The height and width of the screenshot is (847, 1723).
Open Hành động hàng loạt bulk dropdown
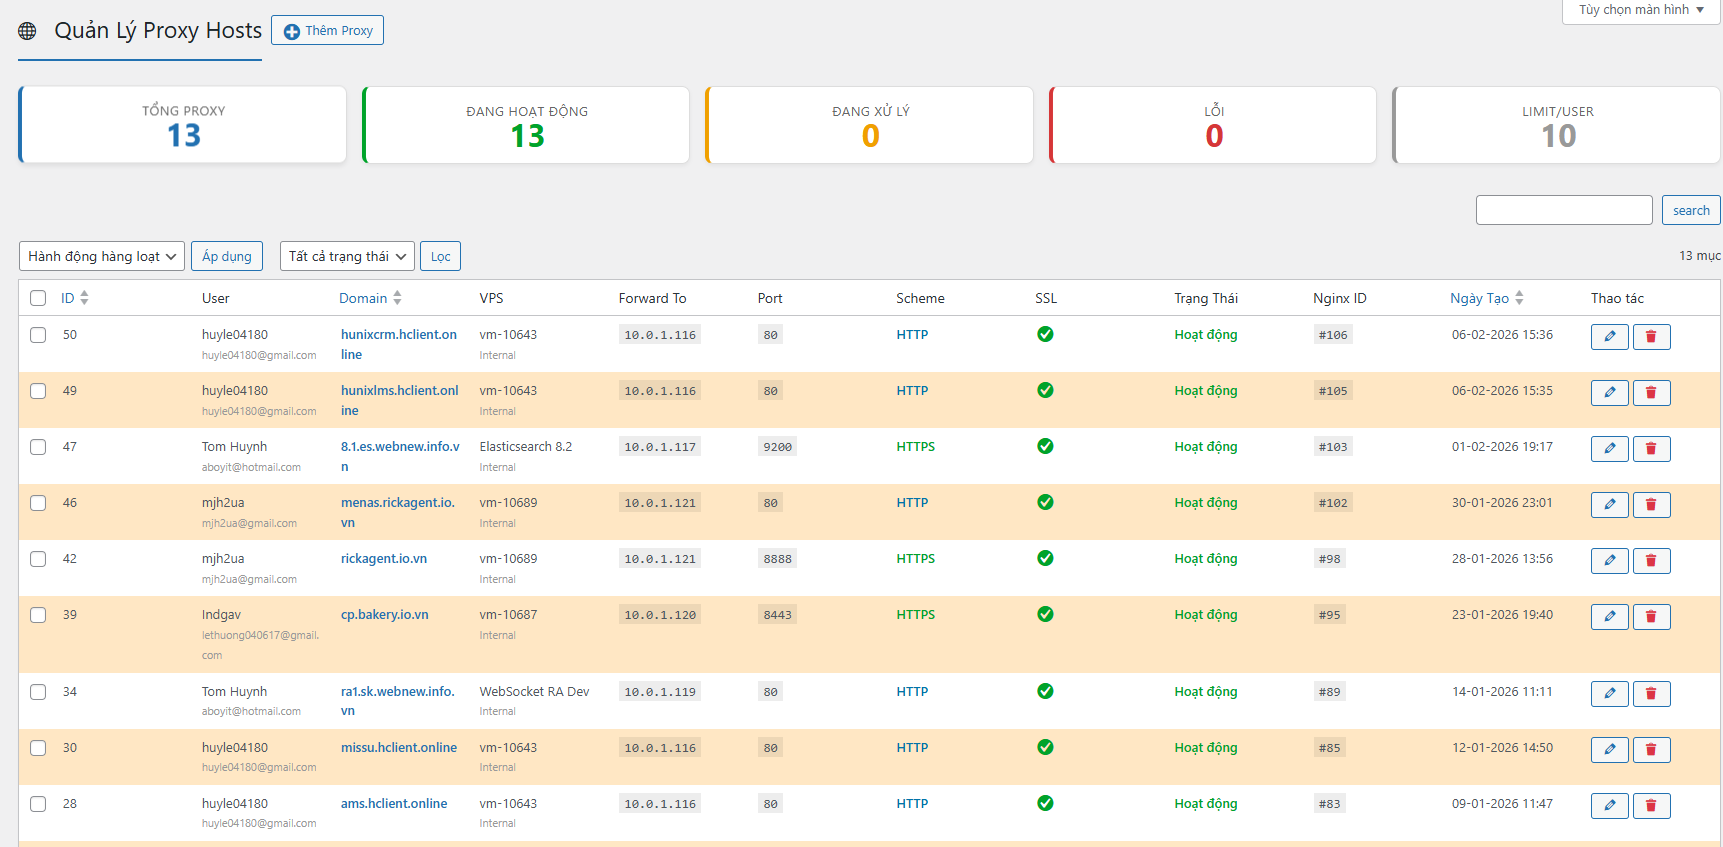[102, 256]
